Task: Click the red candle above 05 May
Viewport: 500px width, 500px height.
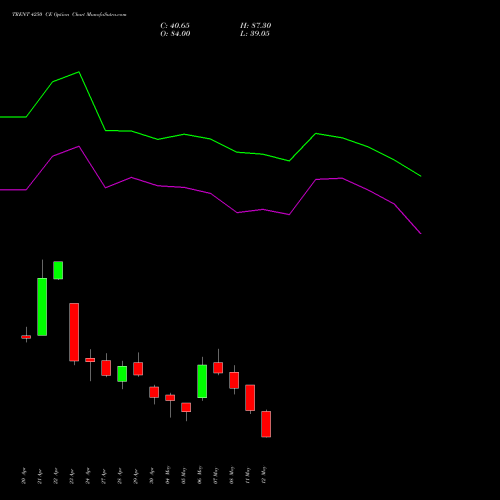Action: tap(186, 407)
